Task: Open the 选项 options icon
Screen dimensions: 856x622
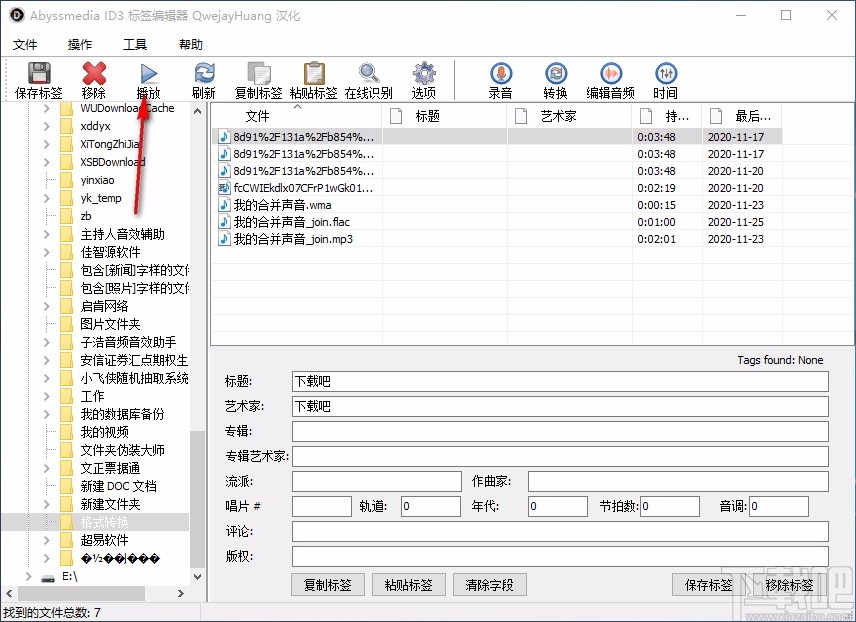Action: point(423,75)
